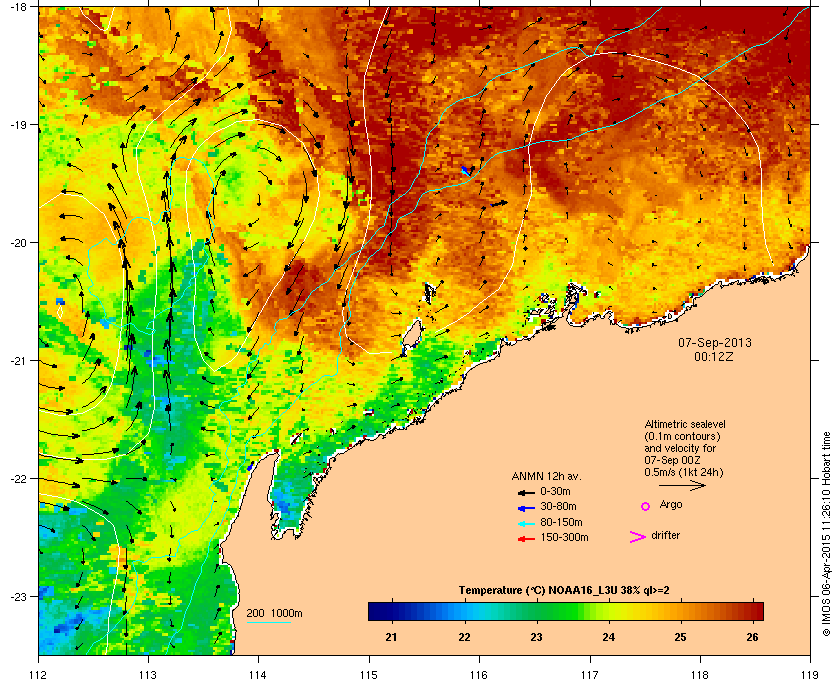Viewport: 840px width, 680px height.
Task: Click the longitude axis label 114
Action: (258, 675)
